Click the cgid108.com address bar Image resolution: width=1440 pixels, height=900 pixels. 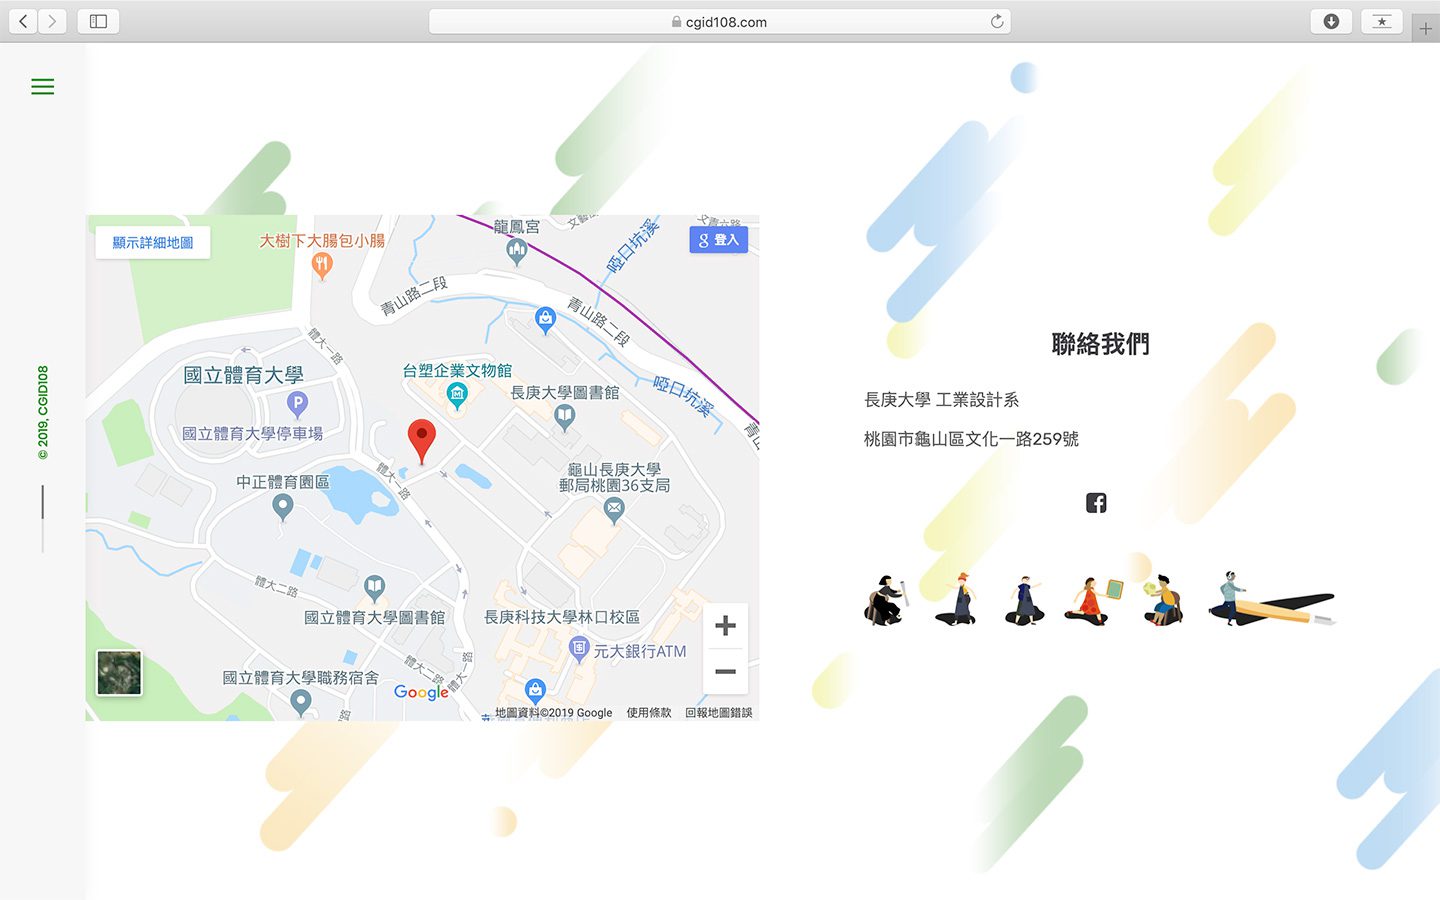720,22
